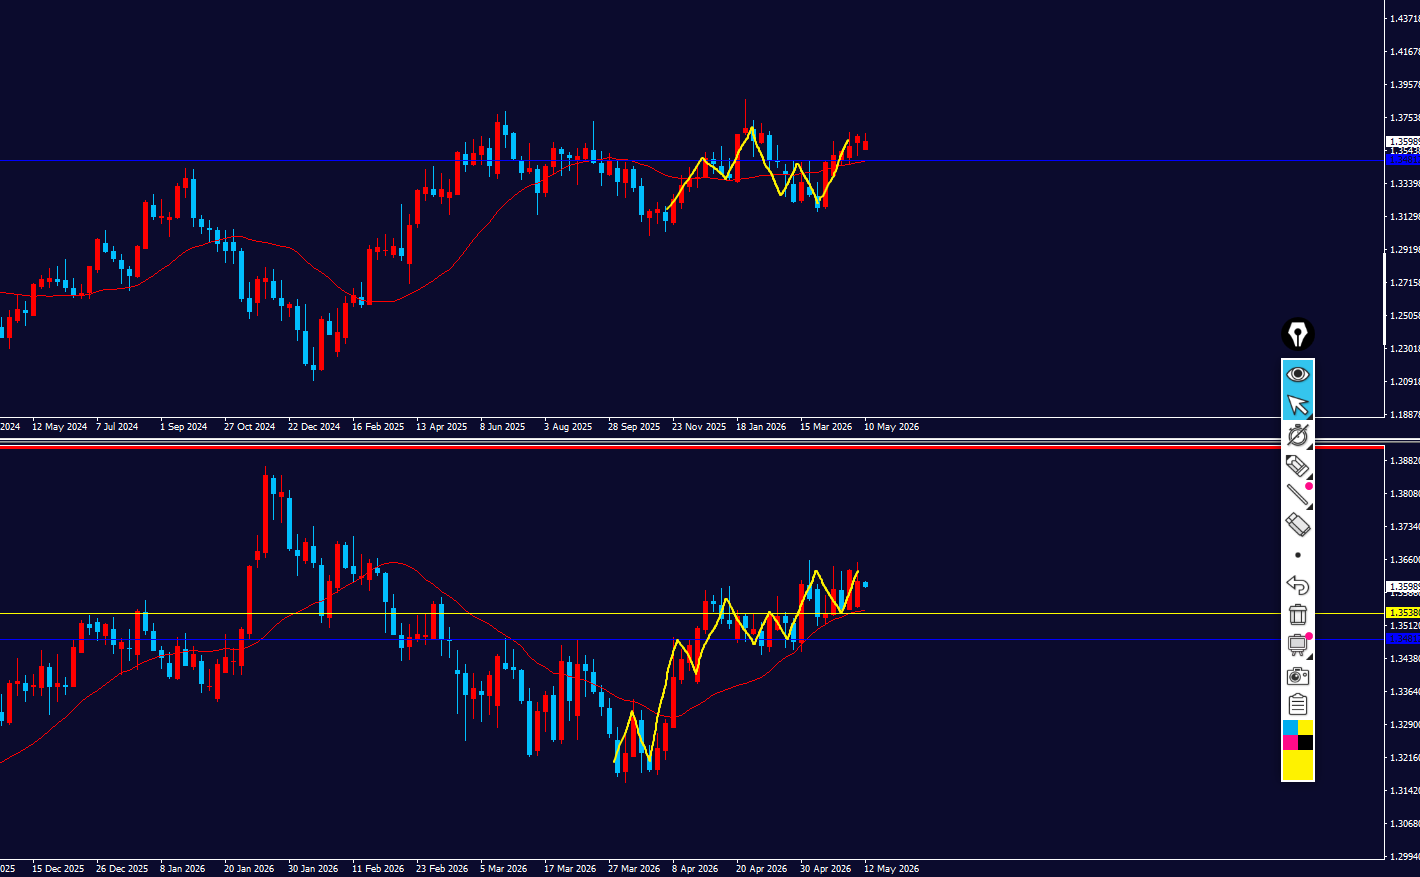Select the highlighter pen tool
This screenshot has width=1420, height=877.
tap(1298, 465)
